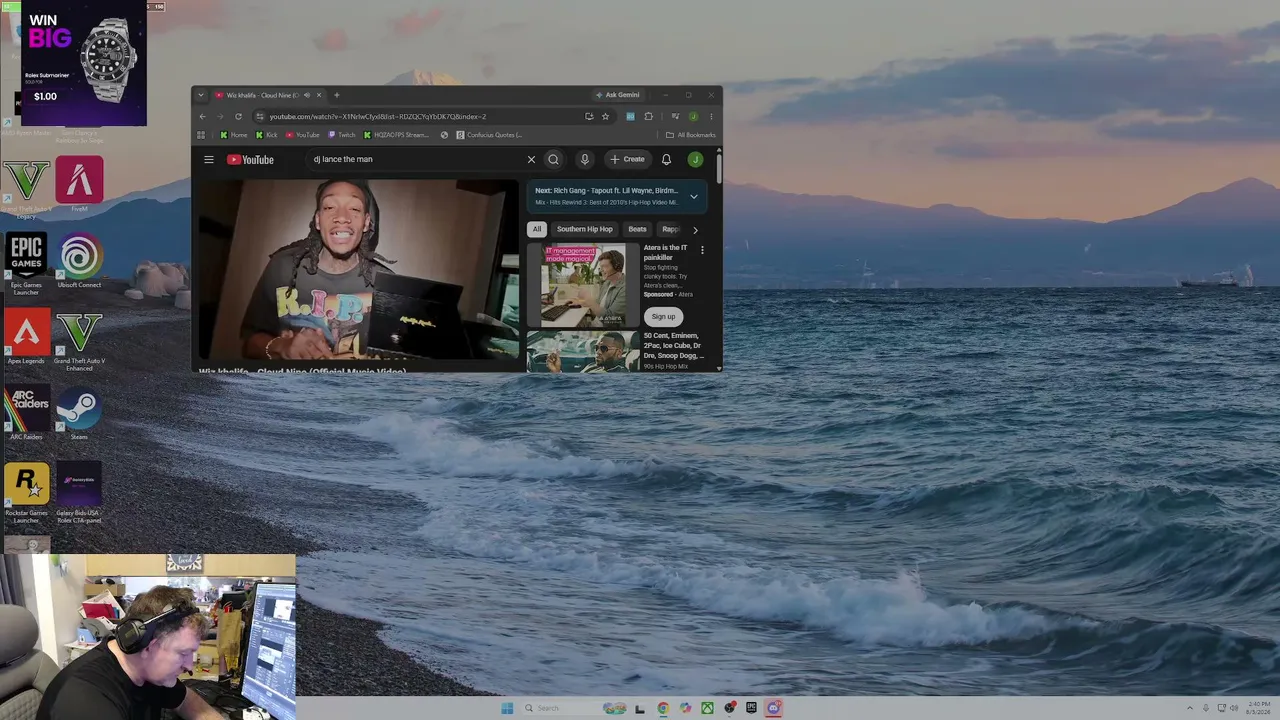
Task: Open the YouTube guide hamburger menu
Action: tap(209, 159)
